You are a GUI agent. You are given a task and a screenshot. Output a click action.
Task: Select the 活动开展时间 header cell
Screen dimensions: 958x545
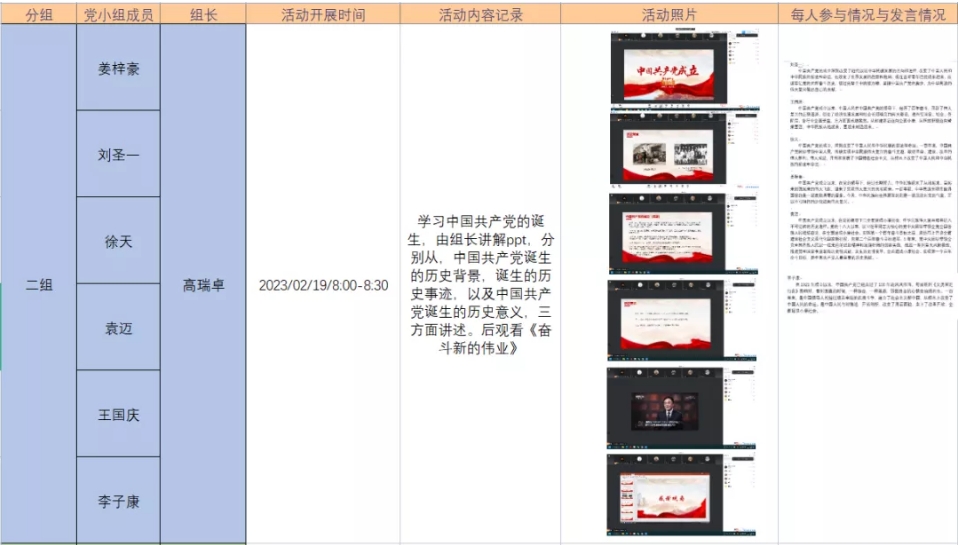(323, 15)
